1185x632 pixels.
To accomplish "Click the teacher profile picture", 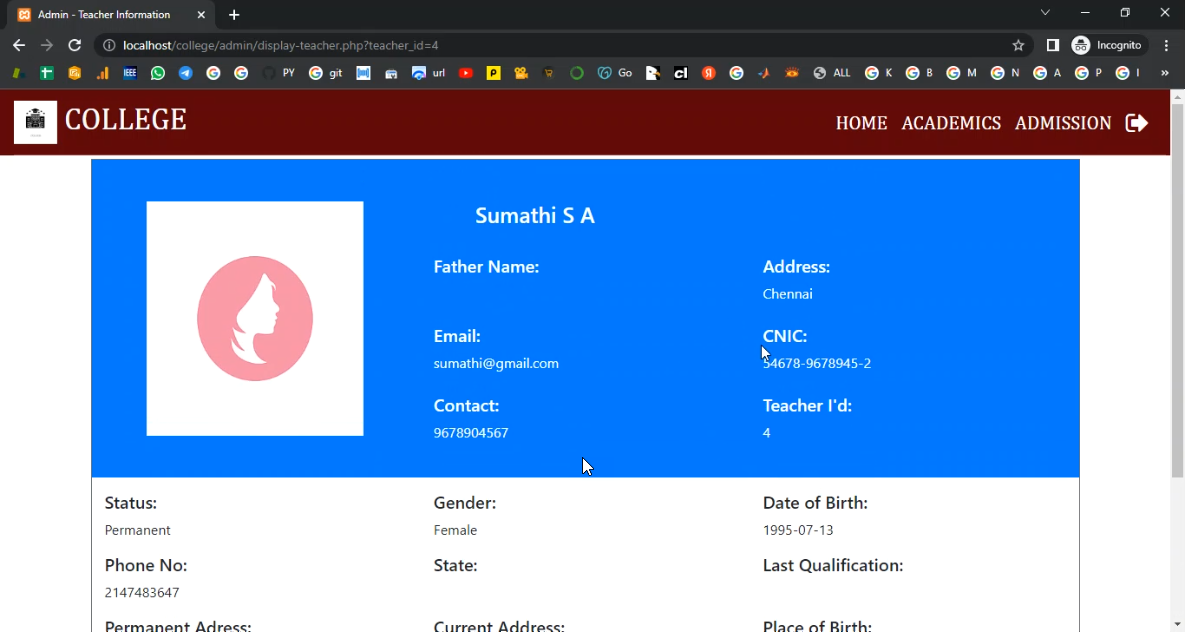I will tap(255, 318).
